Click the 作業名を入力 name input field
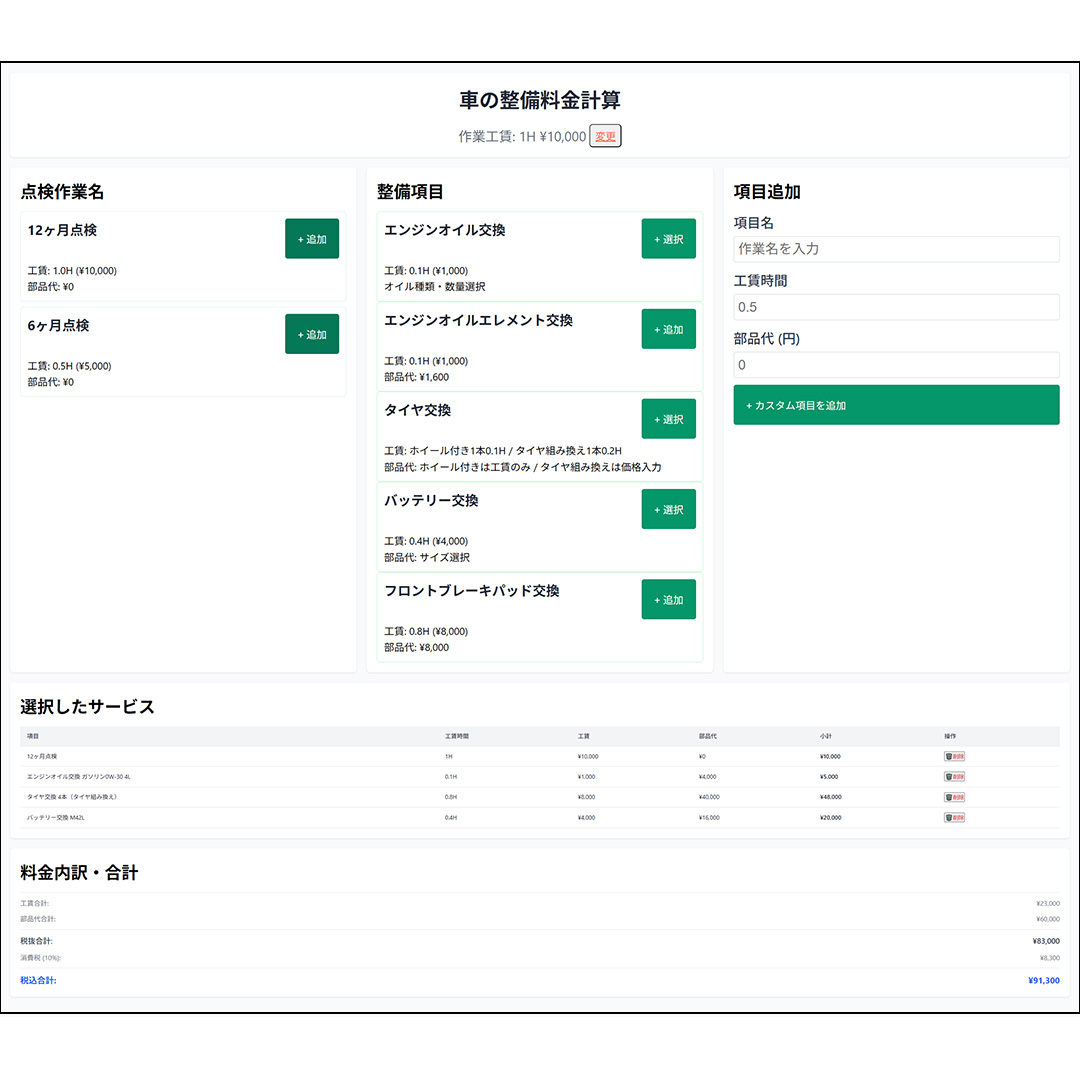 pos(896,248)
